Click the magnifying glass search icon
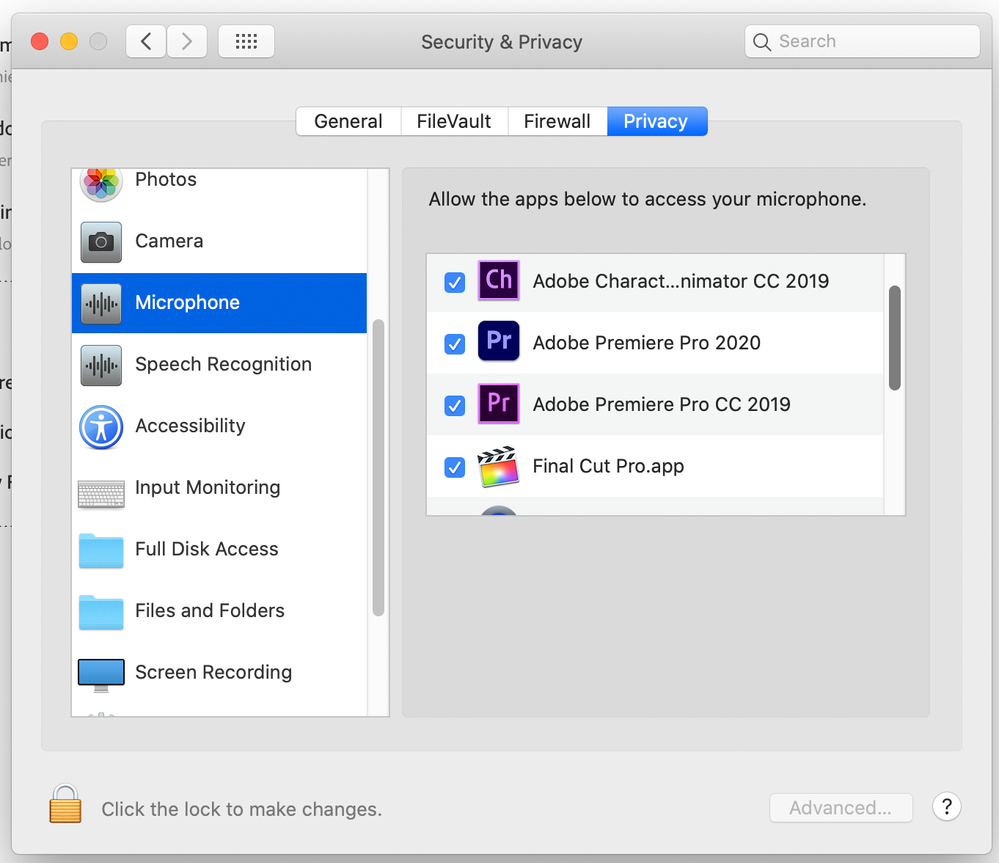 [x=761, y=42]
